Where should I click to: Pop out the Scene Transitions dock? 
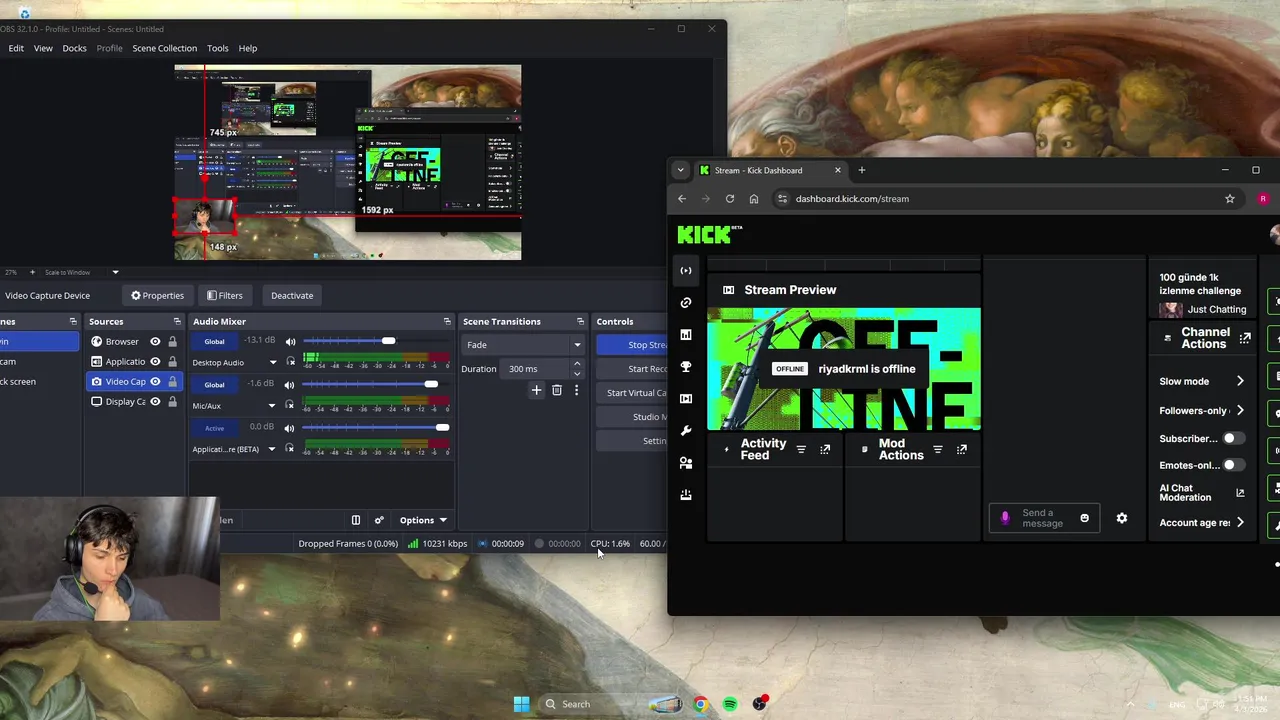coord(580,321)
